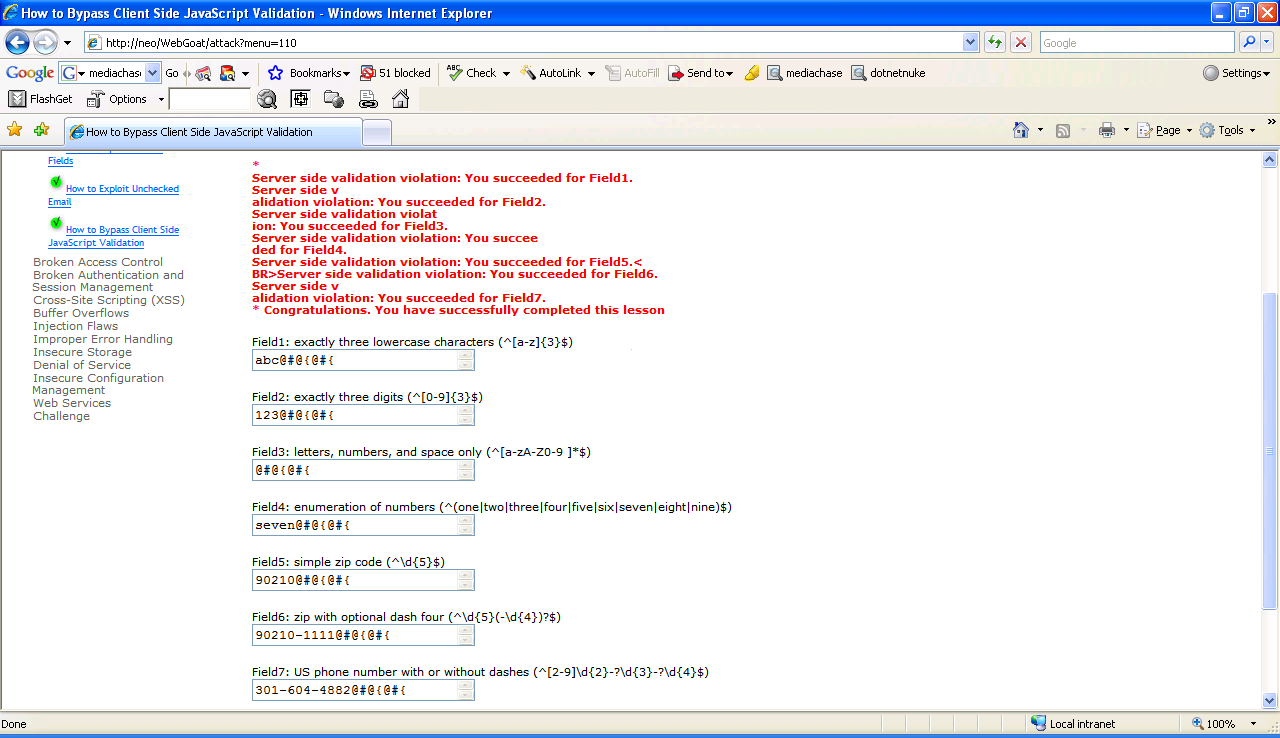Click the search magnifier button beside Google box
1280x738 pixels.
coord(1249,43)
